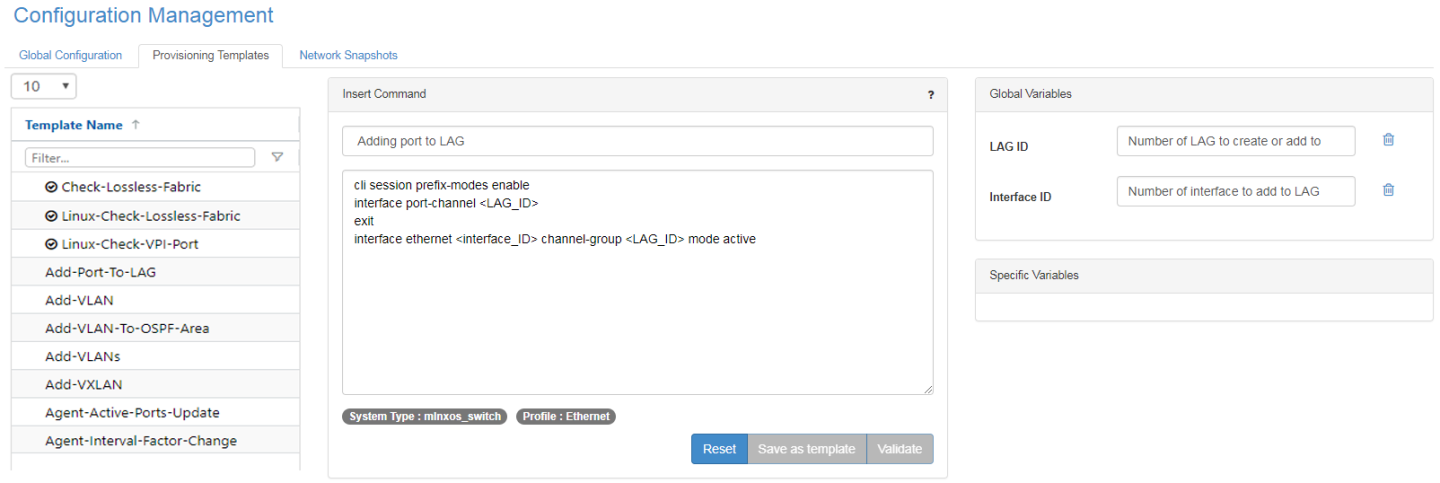Click the Check-Lossless-Fabric check icon
This screenshot has width=1440, height=483.
point(51,187)
